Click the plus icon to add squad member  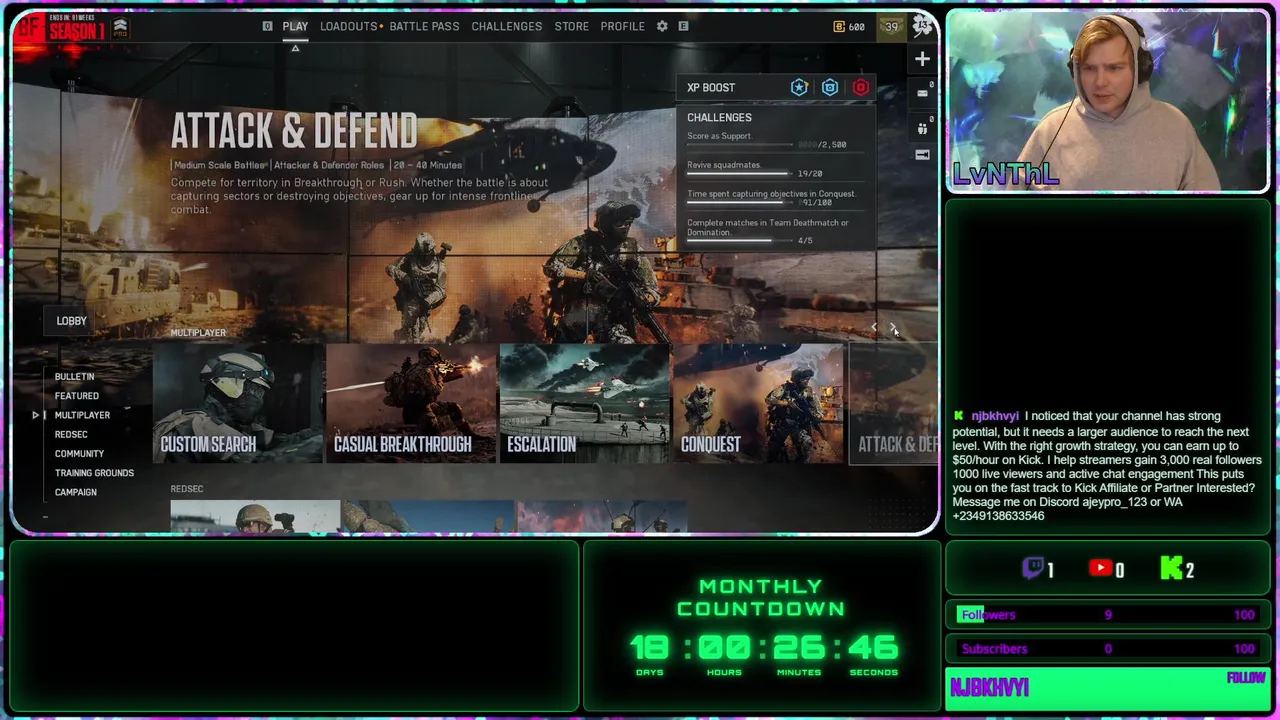pos(922,59)
